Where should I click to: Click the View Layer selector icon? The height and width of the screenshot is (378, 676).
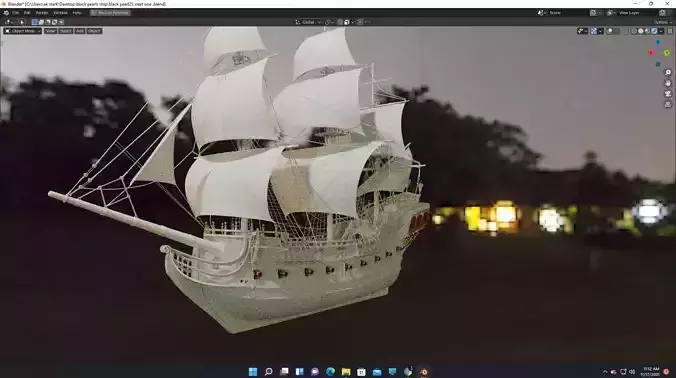click(610, 12)
